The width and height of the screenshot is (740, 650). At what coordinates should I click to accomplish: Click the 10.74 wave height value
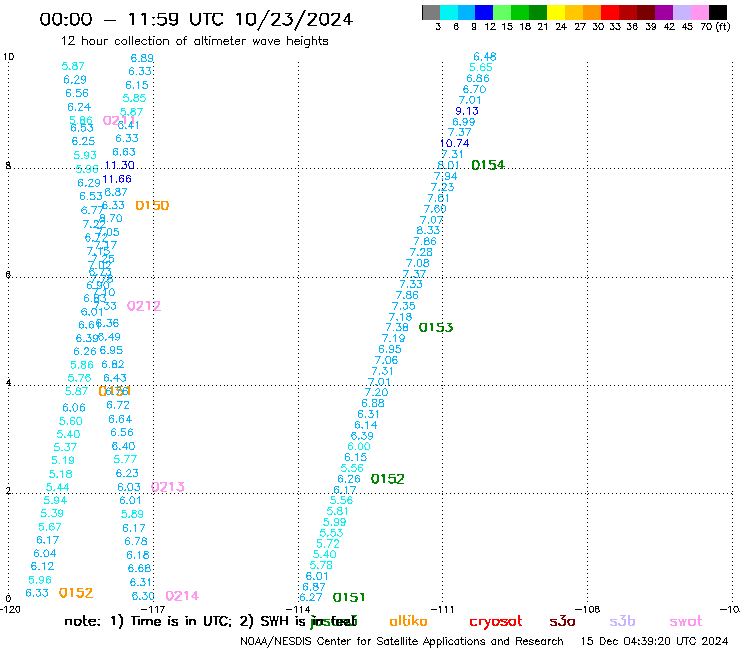click(x=454, y=144)
